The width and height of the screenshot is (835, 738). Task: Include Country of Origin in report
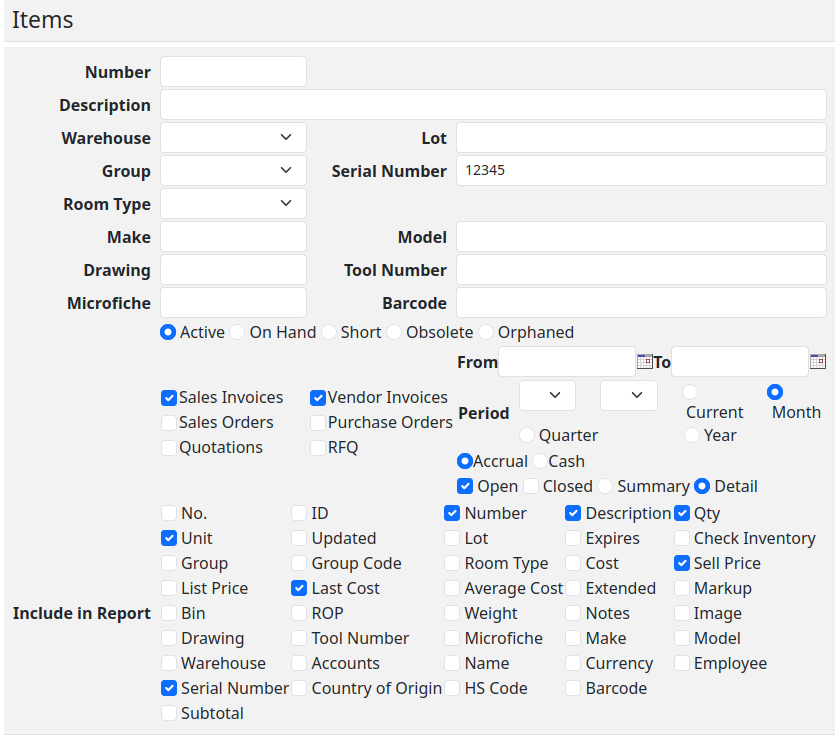[x=298, y=688]
